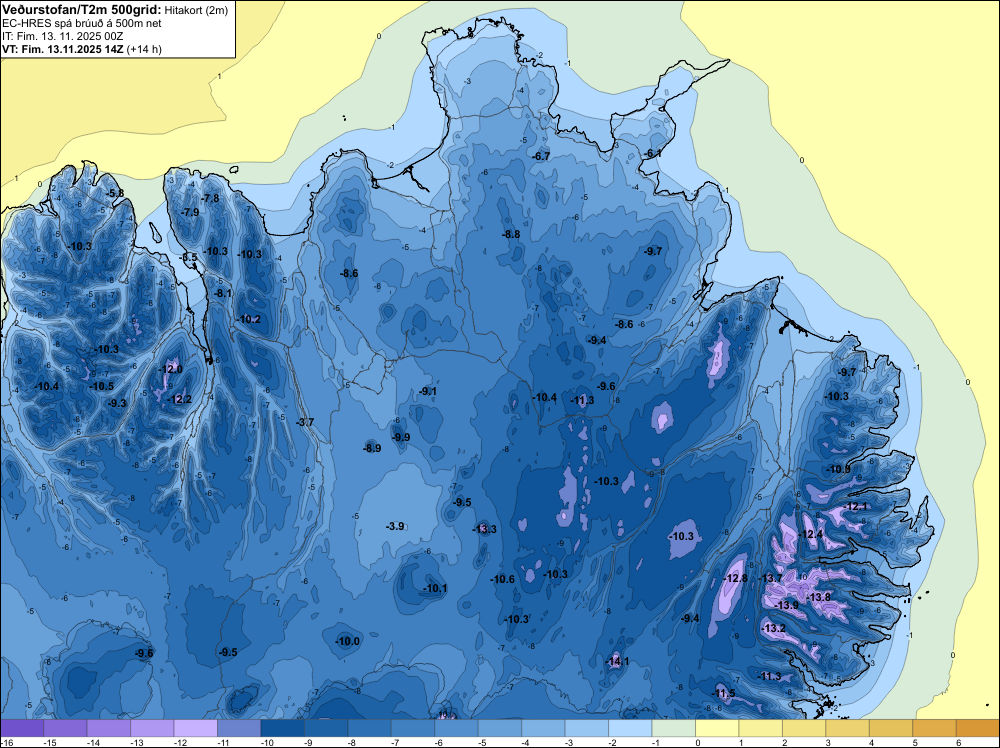Screen dimensions: 1000x748
Task: Click the -12.2 temperature label
Action: (x=179, y=400)
